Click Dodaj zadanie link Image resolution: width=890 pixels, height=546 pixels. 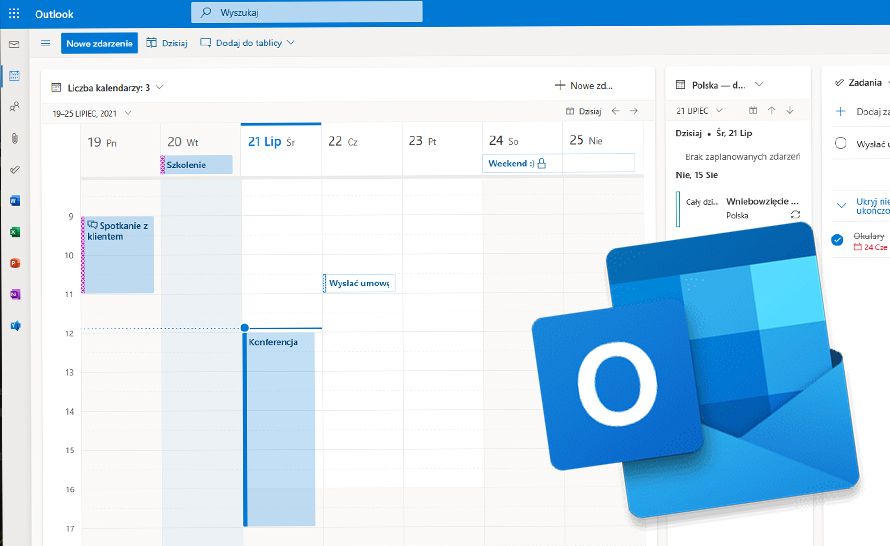point(873,111)
